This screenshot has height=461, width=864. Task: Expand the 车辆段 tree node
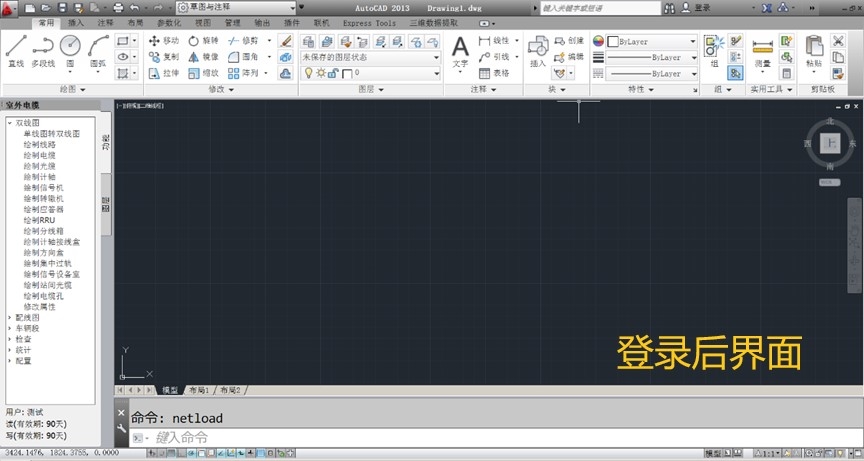[10, 328]
